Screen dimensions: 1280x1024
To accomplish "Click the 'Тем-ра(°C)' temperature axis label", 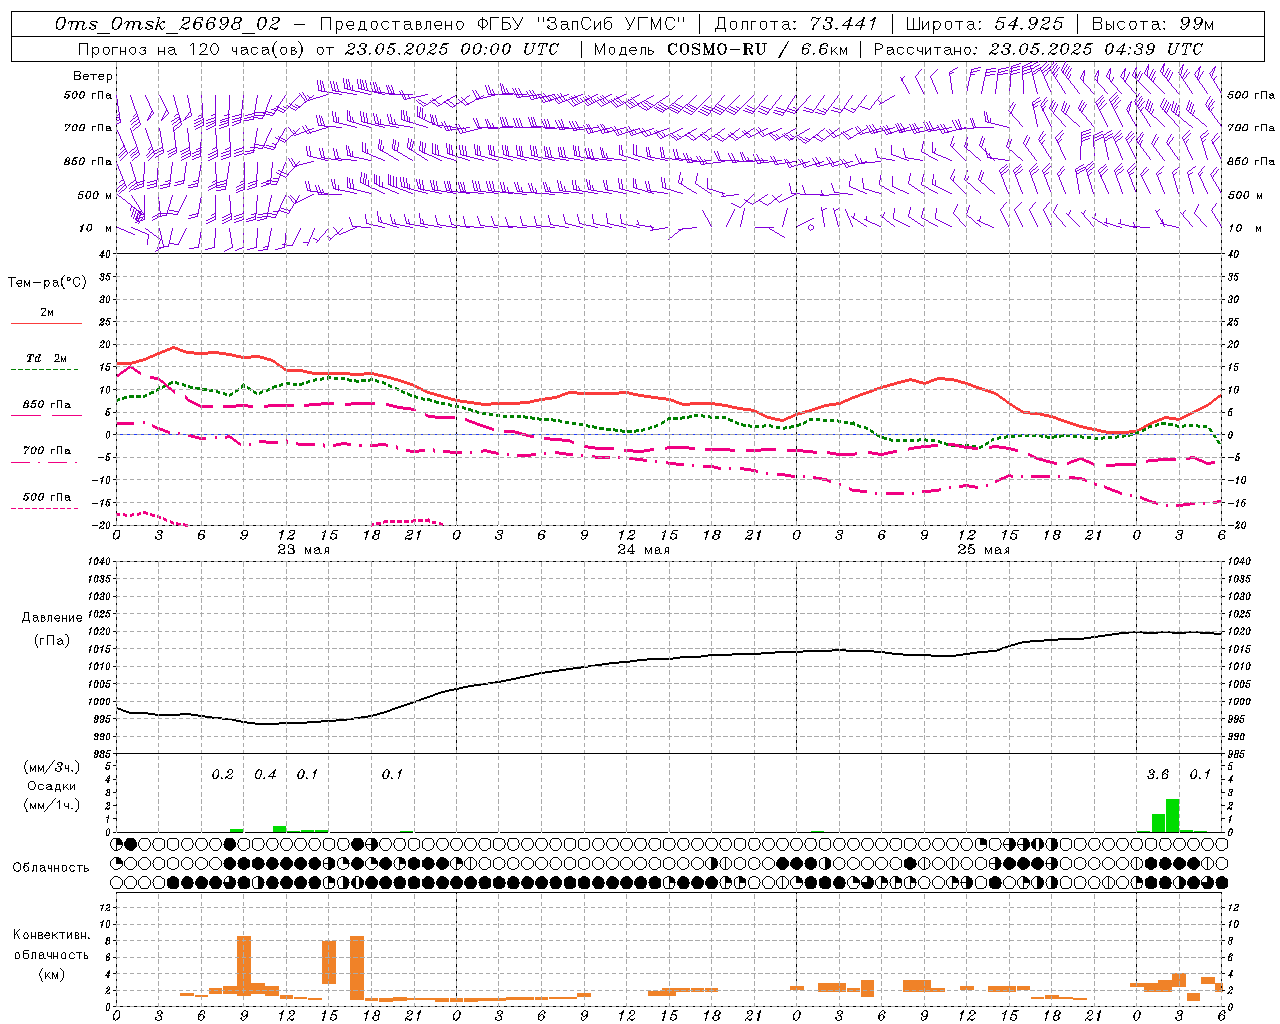I will click(47, 283).
